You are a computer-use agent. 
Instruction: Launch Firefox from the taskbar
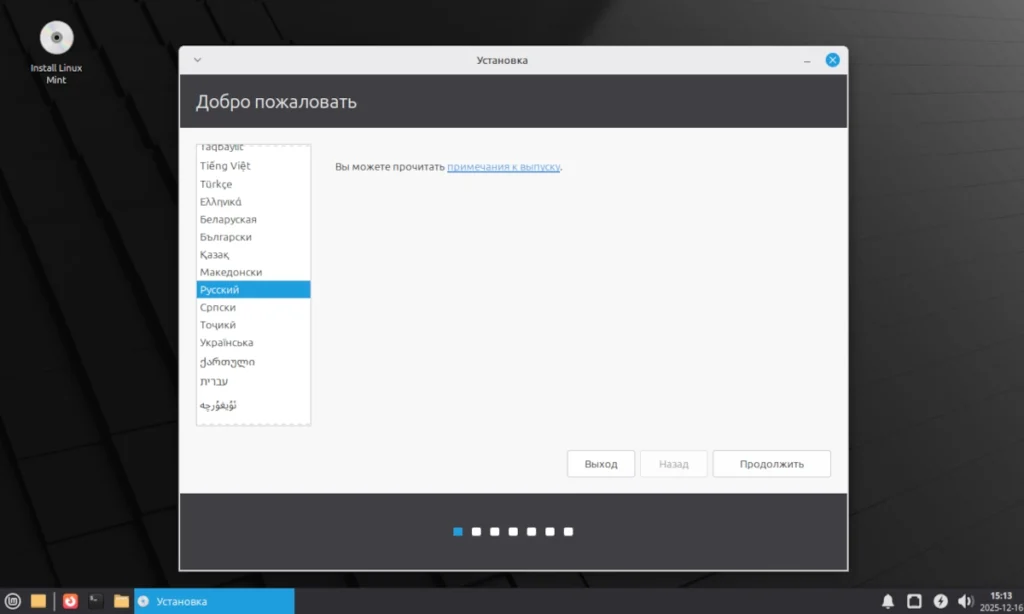70,601
